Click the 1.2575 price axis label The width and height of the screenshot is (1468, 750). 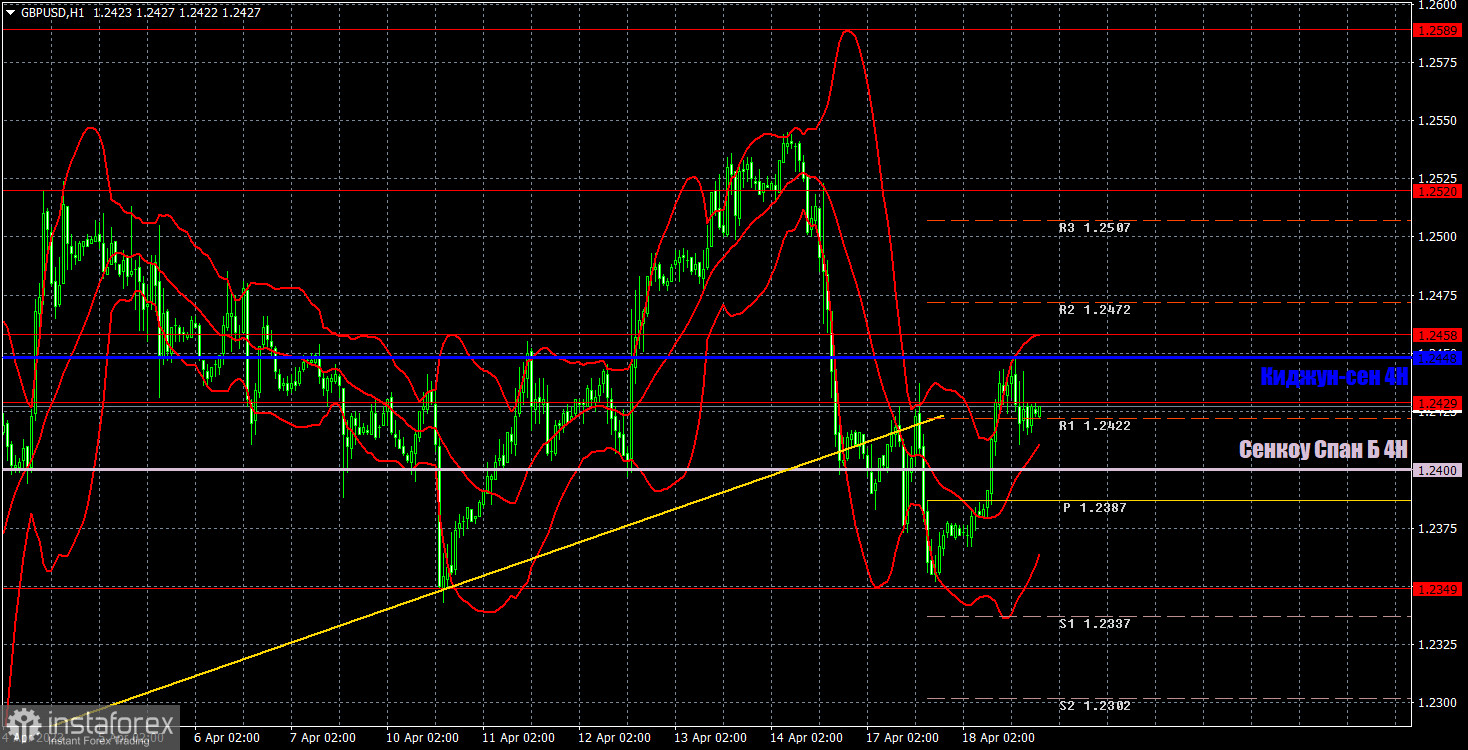pos(1438,63)
